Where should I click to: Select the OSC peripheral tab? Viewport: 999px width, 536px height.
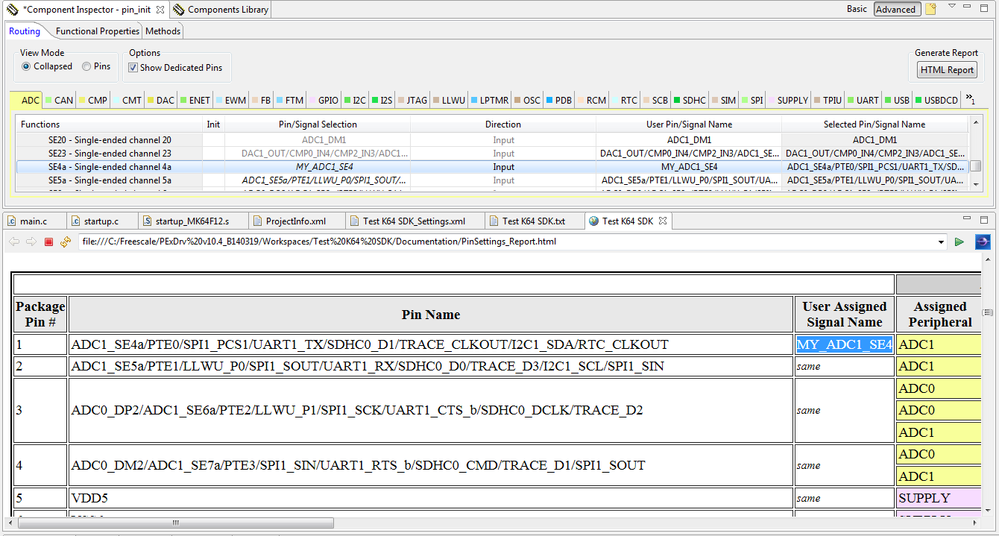528,100
